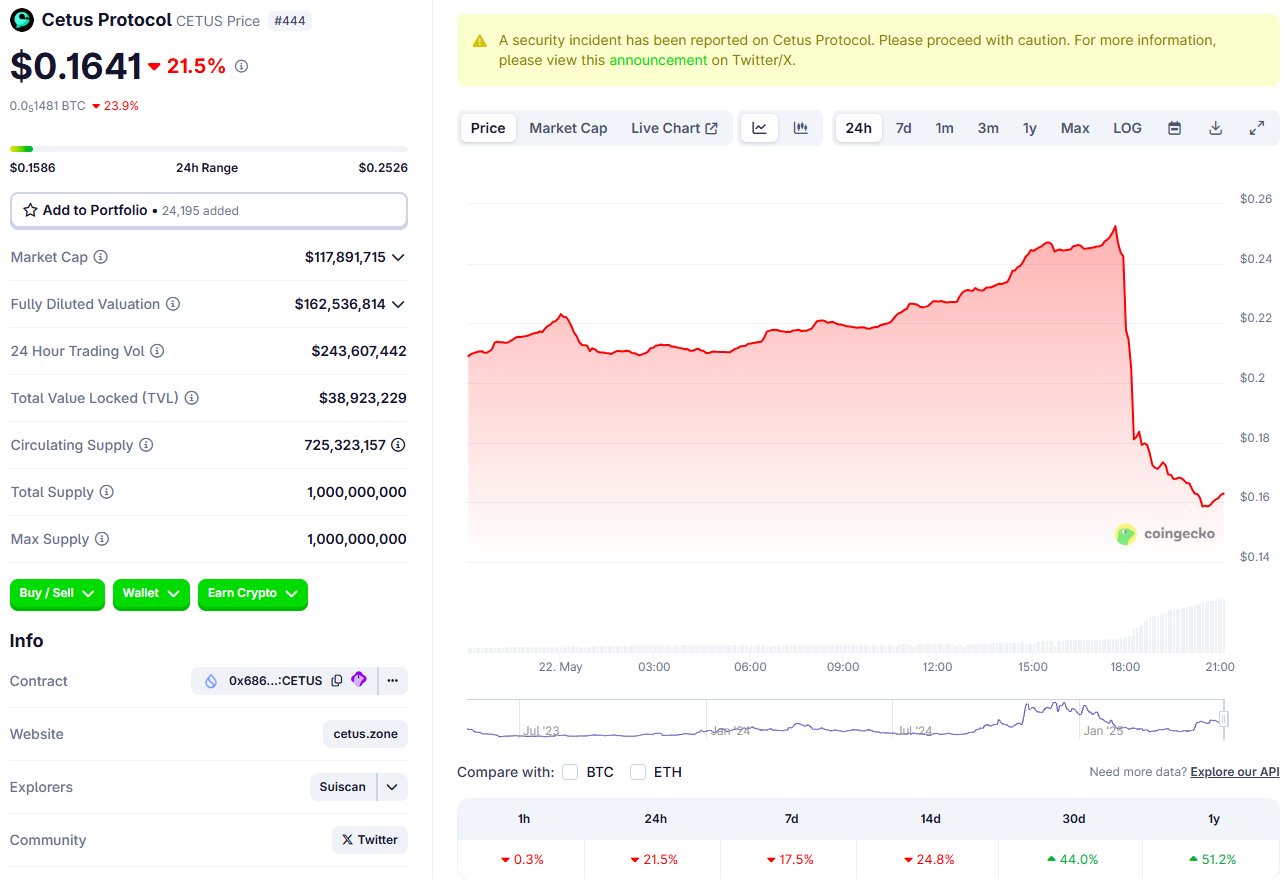Switch to candlestick chart view
Screen dimensions: 1286x879
pyautogui.click(x=801, y=128)
